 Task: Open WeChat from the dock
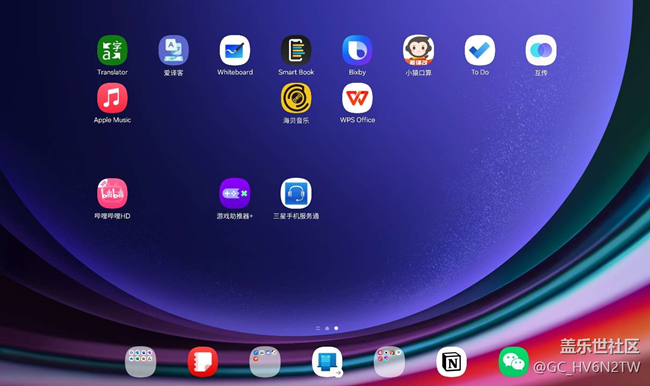click(514, 362)
